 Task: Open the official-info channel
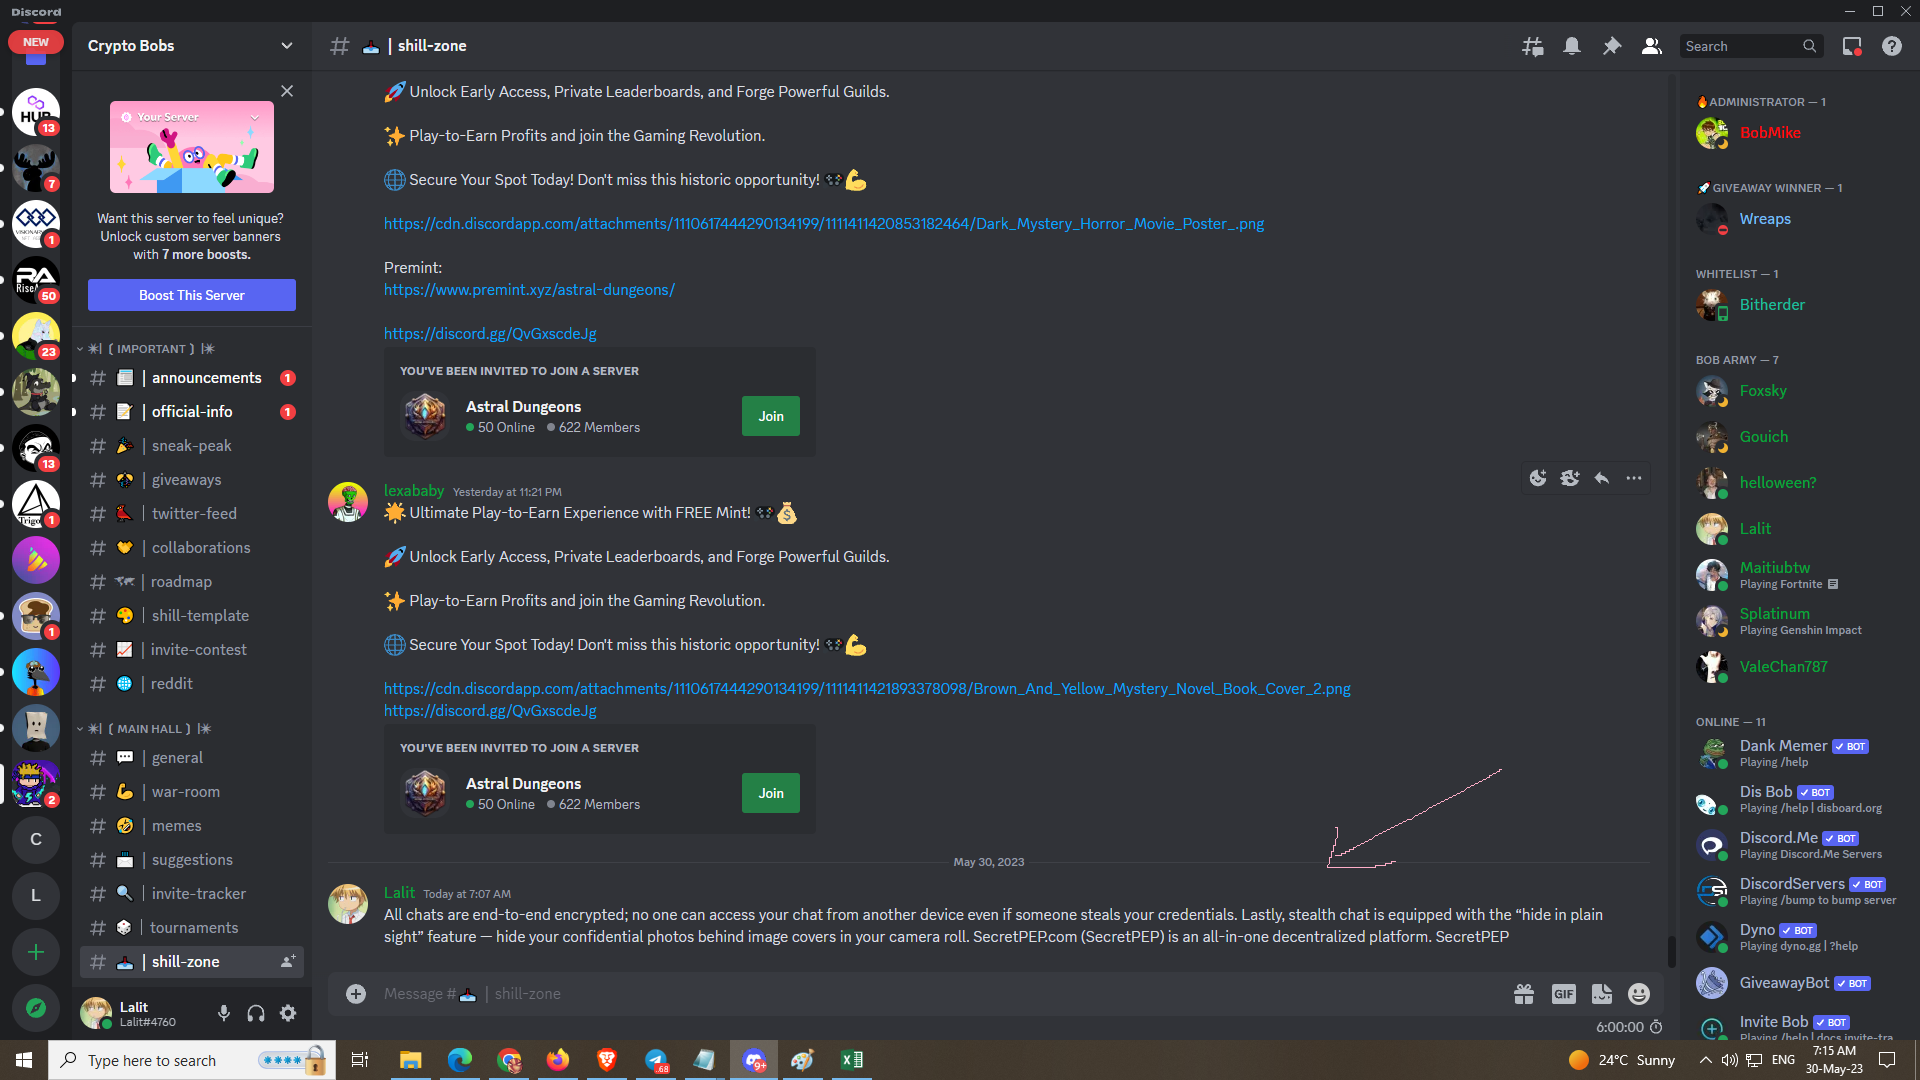coord(192,412)
